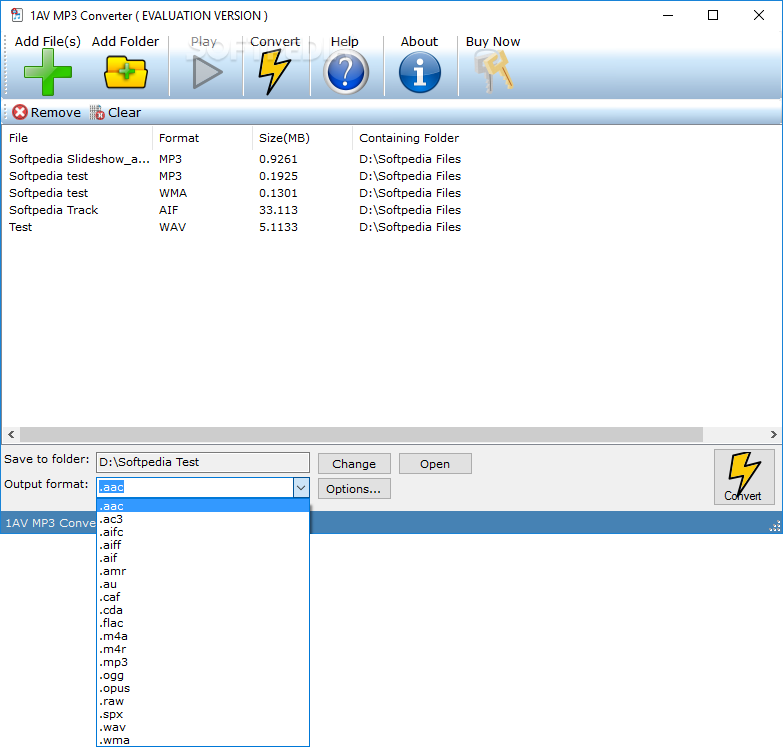
Task: Sort by the Size(MB) column header
Action: coord(303,138)
